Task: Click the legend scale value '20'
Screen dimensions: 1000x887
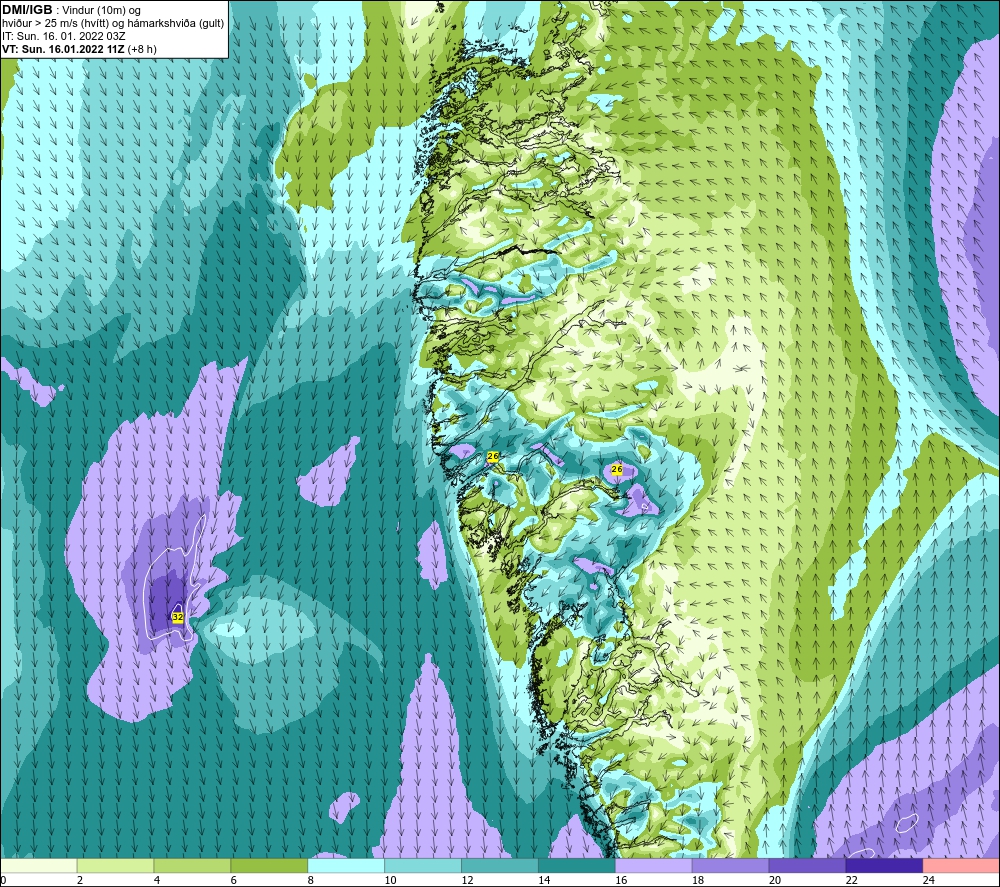Action: point(775,880)
